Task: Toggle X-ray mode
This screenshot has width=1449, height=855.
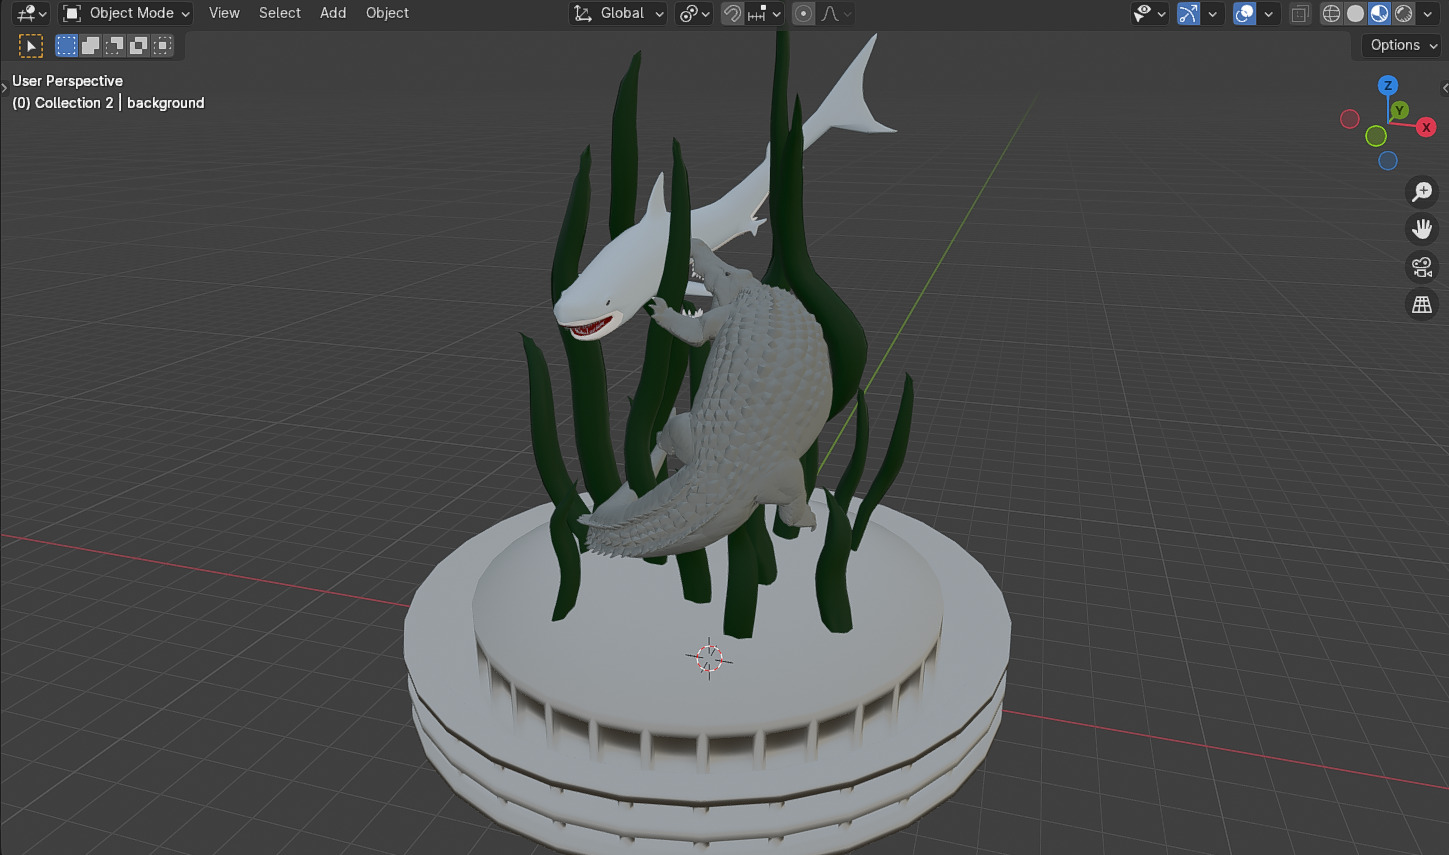Action: coord(1300,13)
